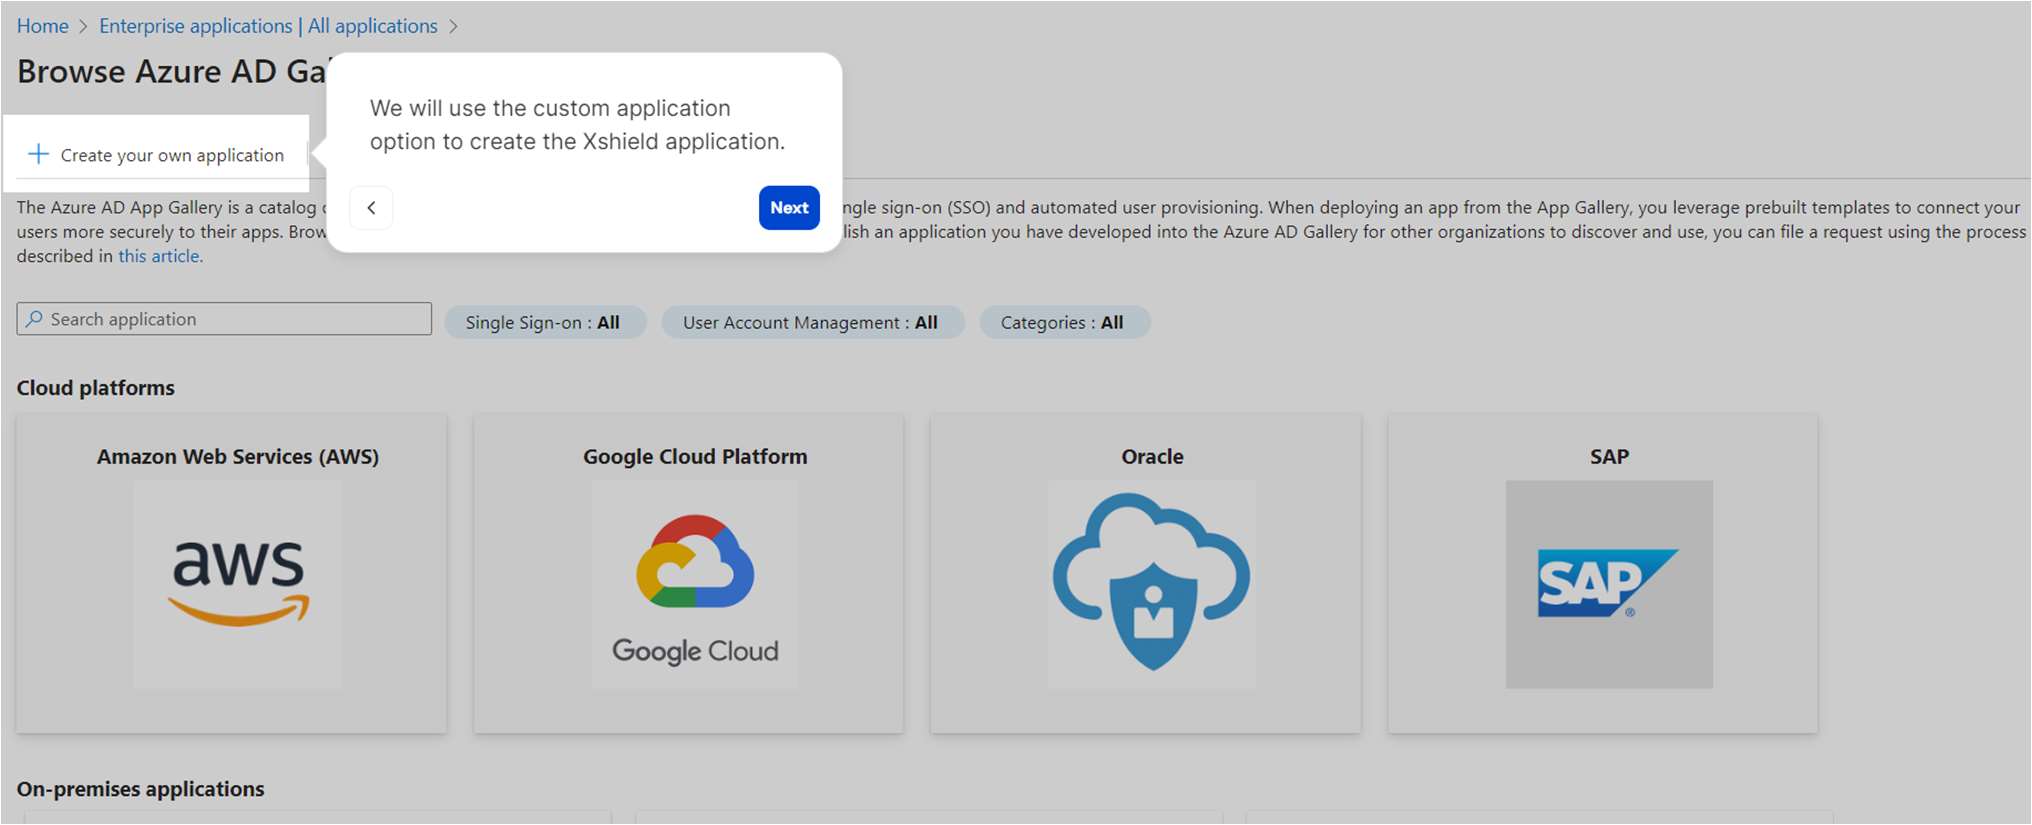
Task: Expand the User Account Management filter
Action: (x=811, y=323)
